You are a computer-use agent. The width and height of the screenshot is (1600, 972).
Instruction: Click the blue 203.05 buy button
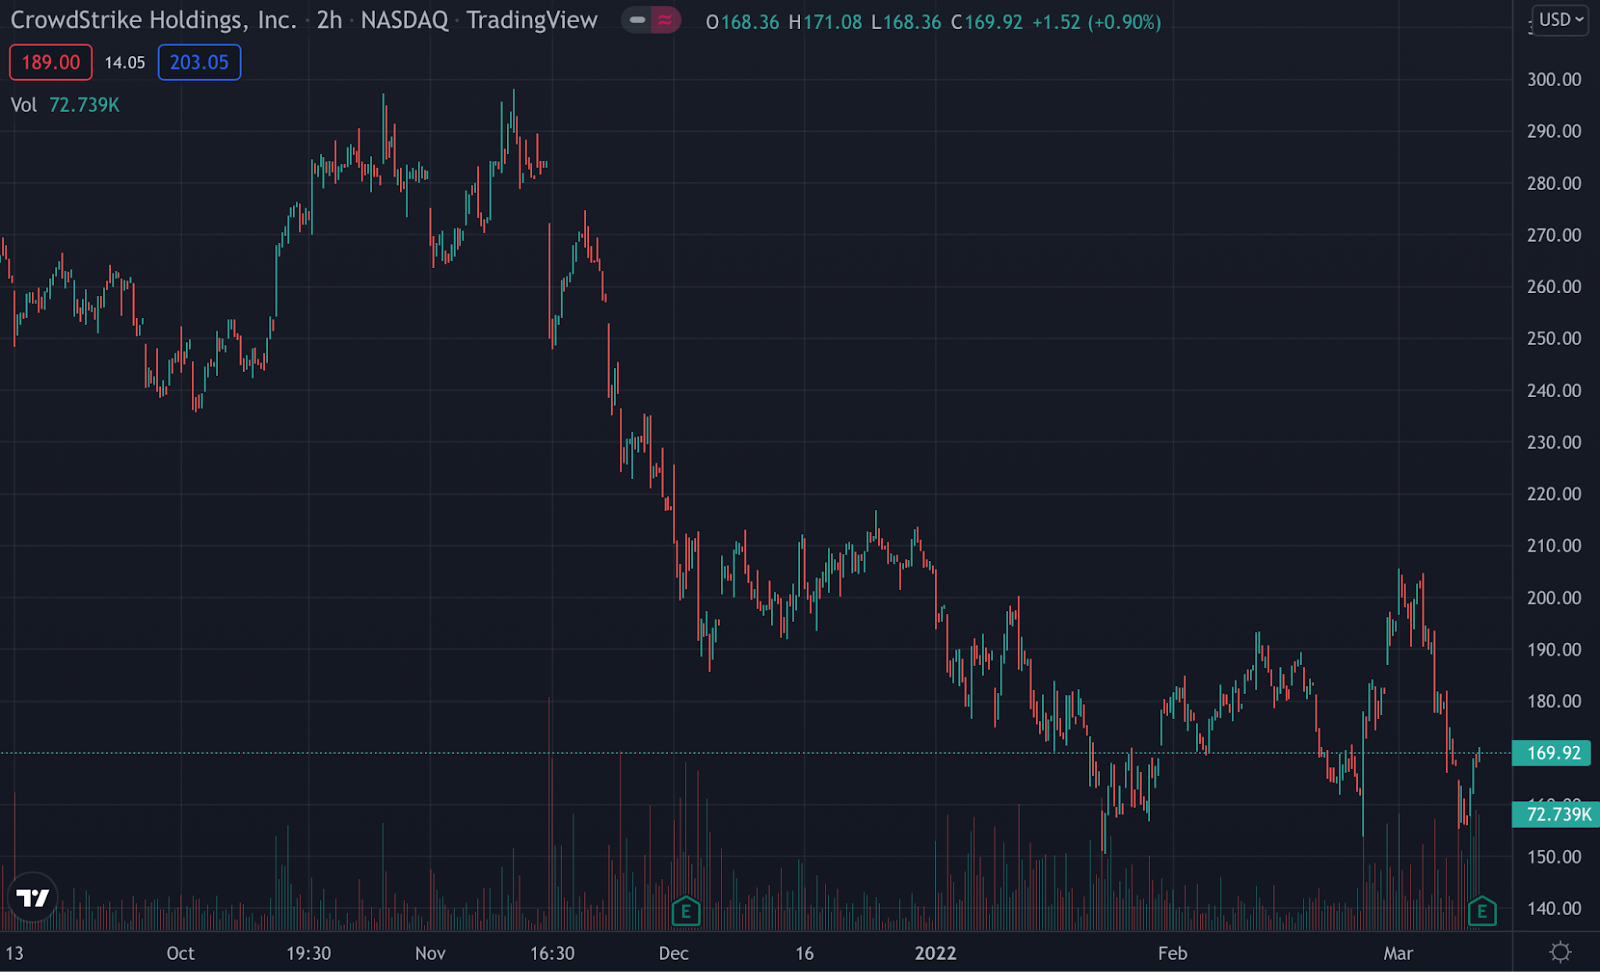pos(199,62)
